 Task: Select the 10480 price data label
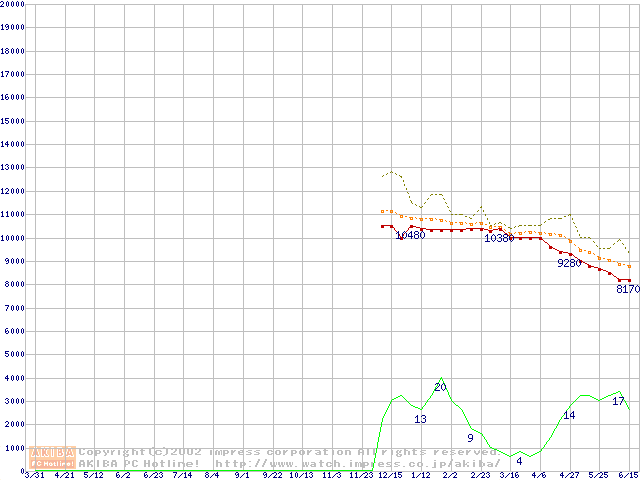point(410,236)
